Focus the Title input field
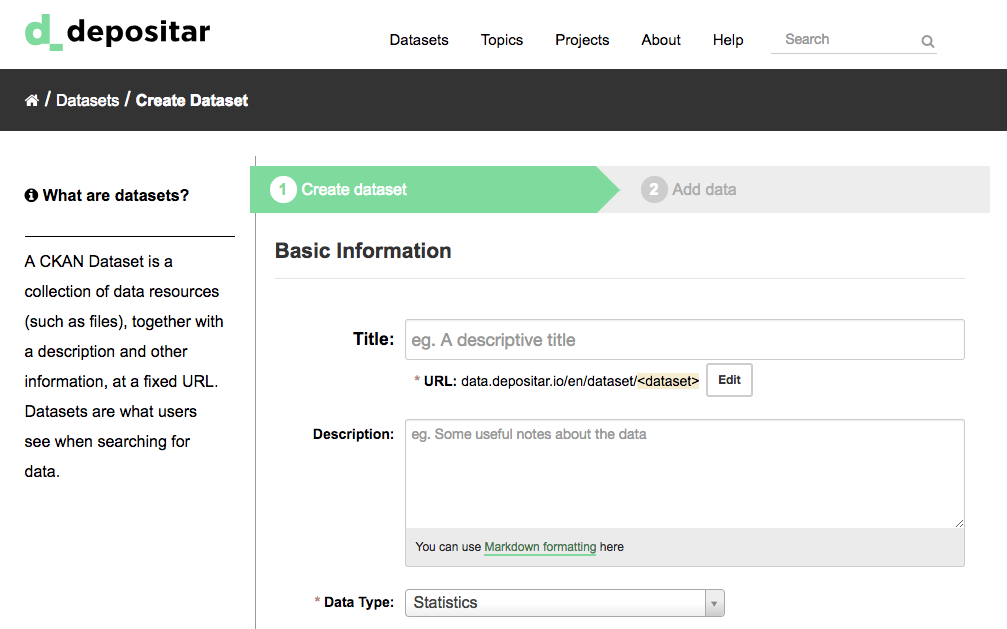1007x629 pixels. [x=685, y=339]
